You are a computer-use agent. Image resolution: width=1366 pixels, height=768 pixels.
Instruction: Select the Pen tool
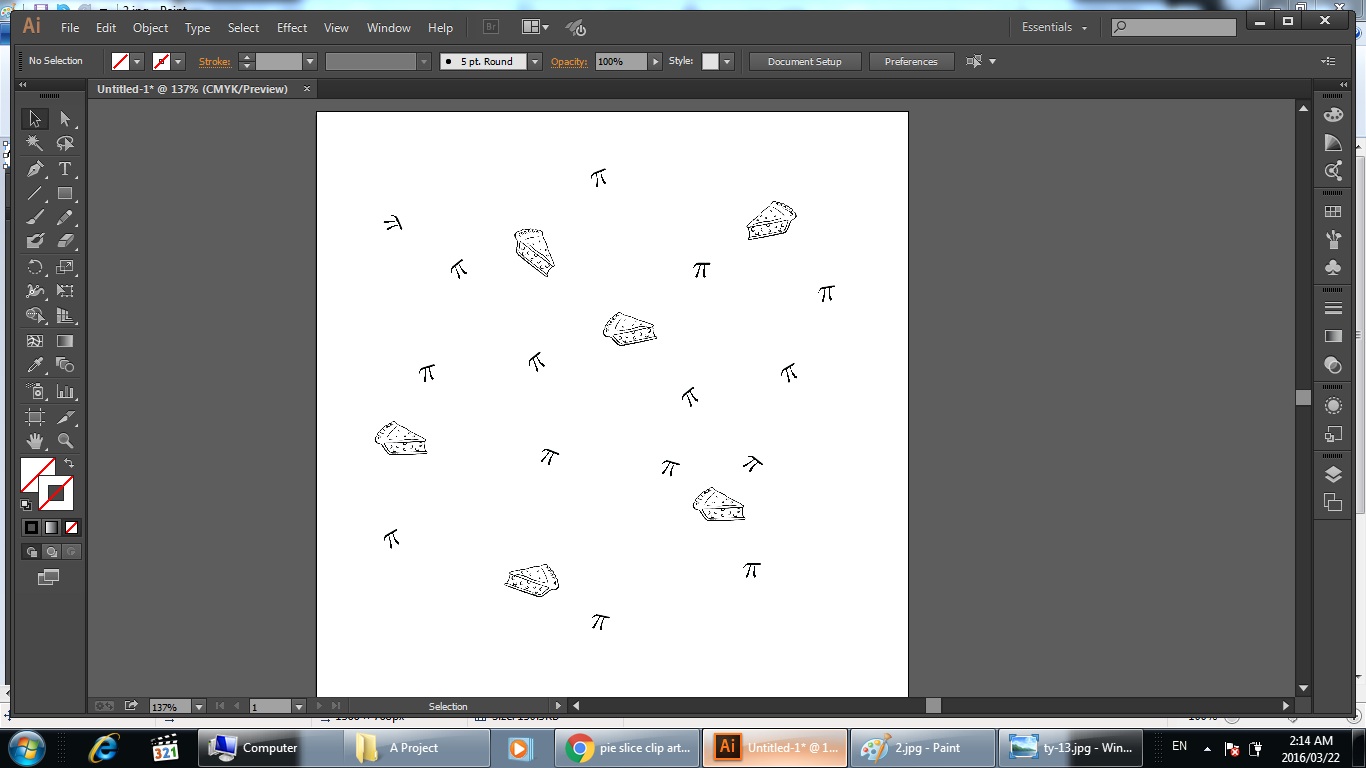[35, 169]
